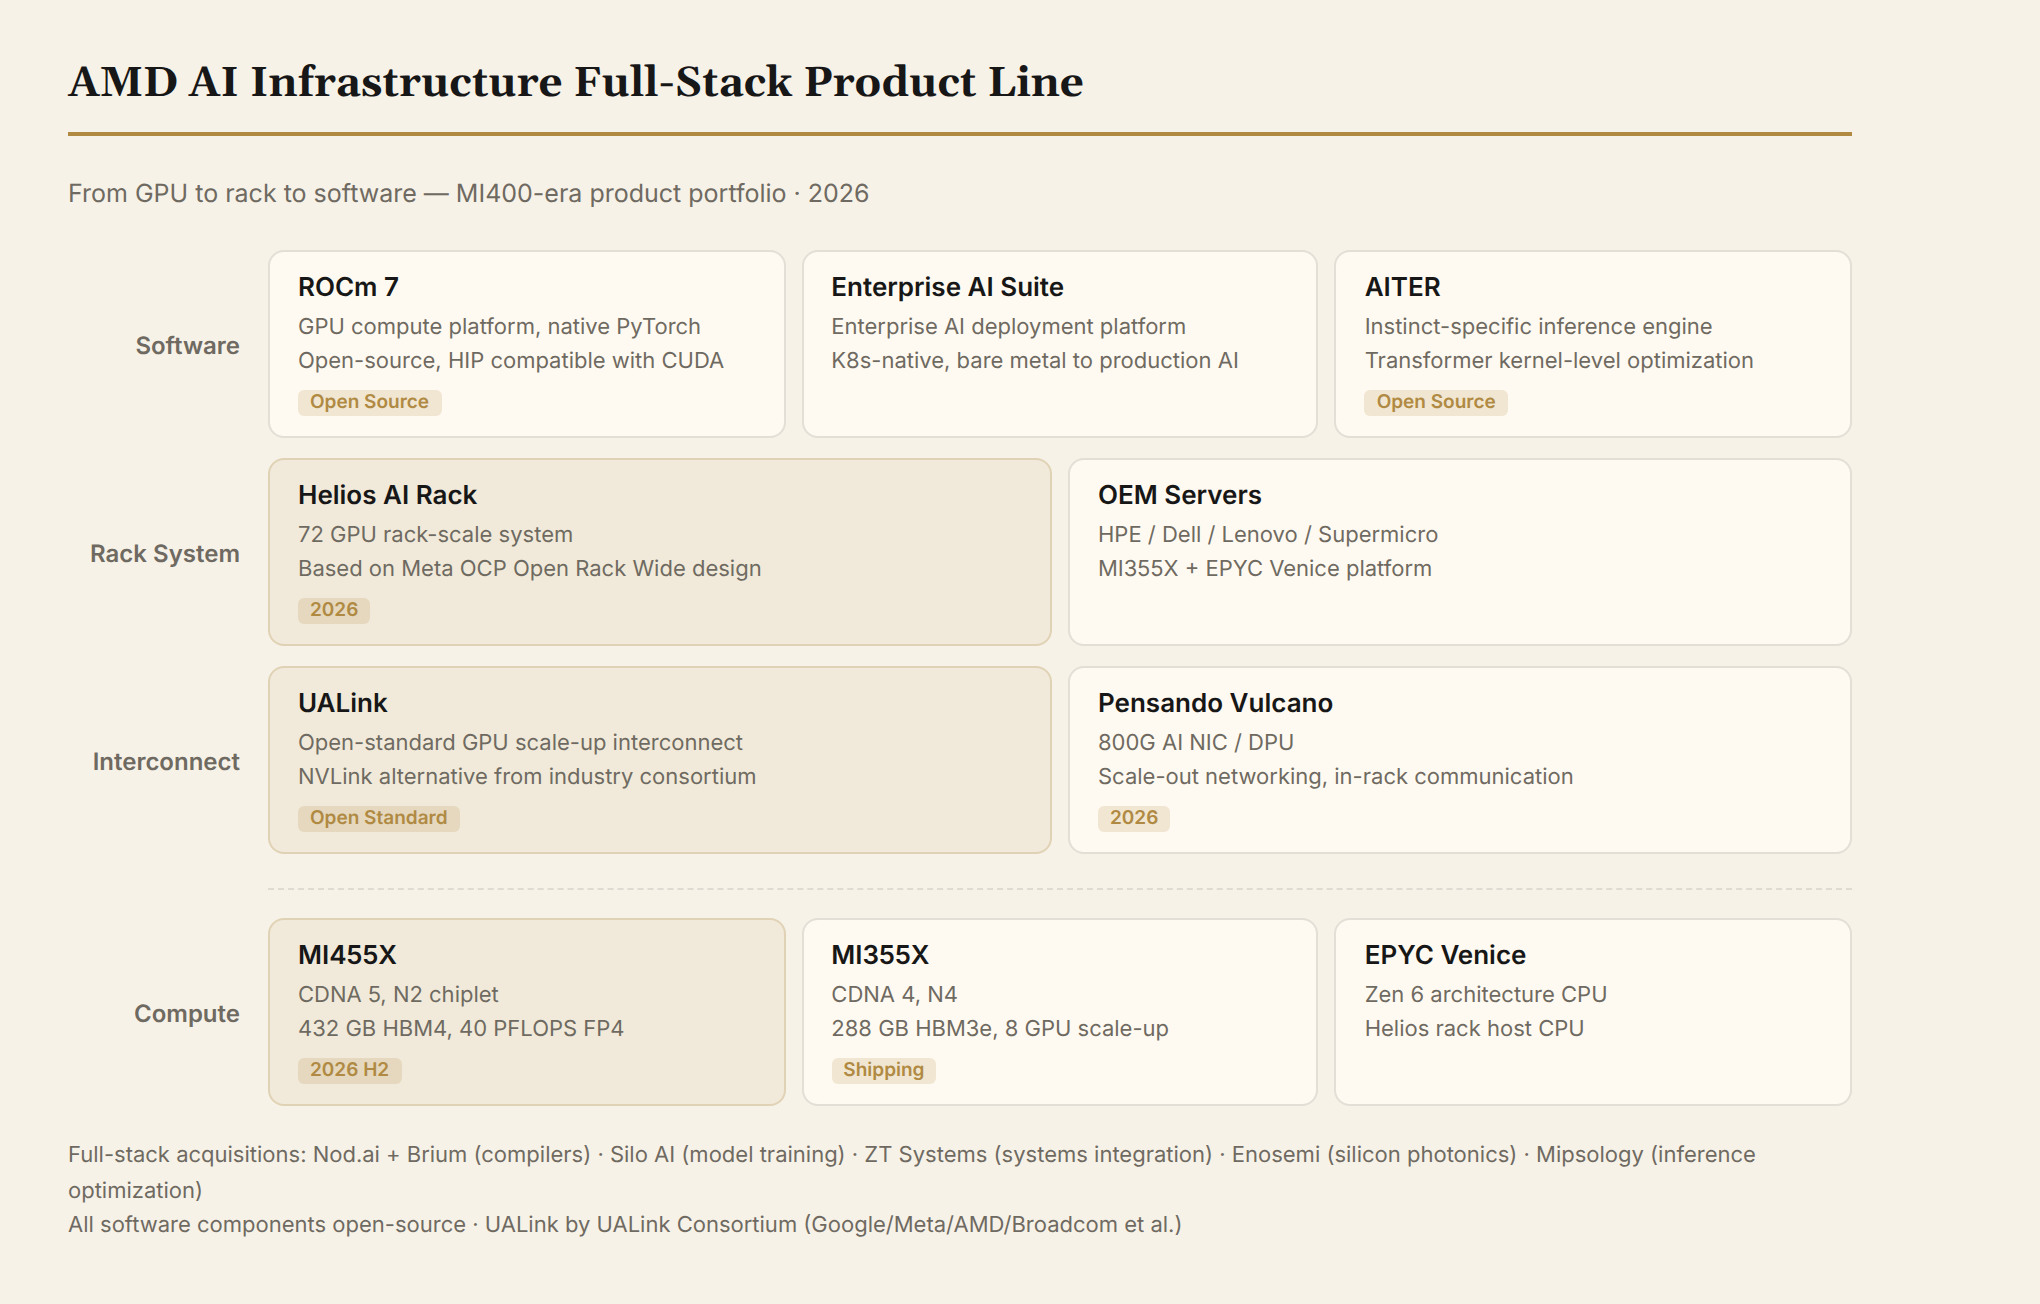Click '432 GB HBM4, 40 PFLOPS FP4' line
Image resolution: width=2040 pixels, height=1304 pixels.
460,1028
